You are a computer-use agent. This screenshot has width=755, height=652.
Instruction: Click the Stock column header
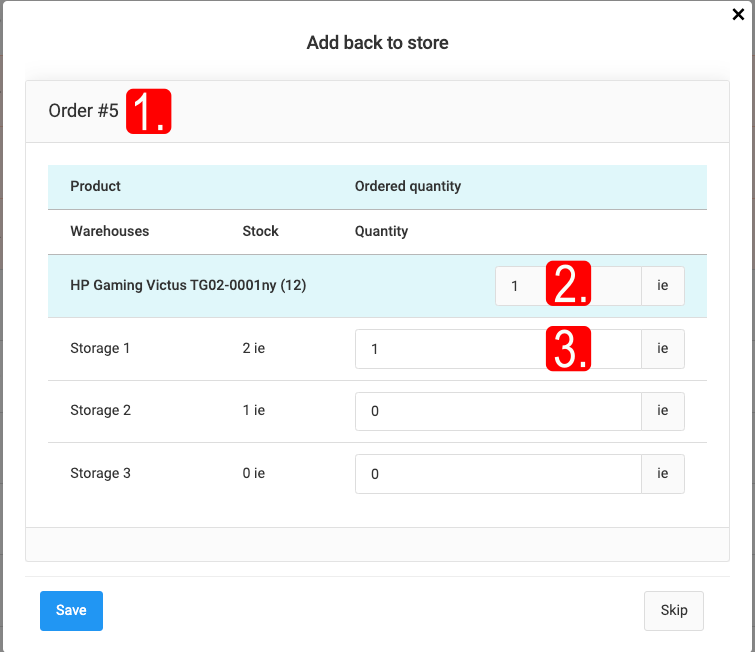260,231
